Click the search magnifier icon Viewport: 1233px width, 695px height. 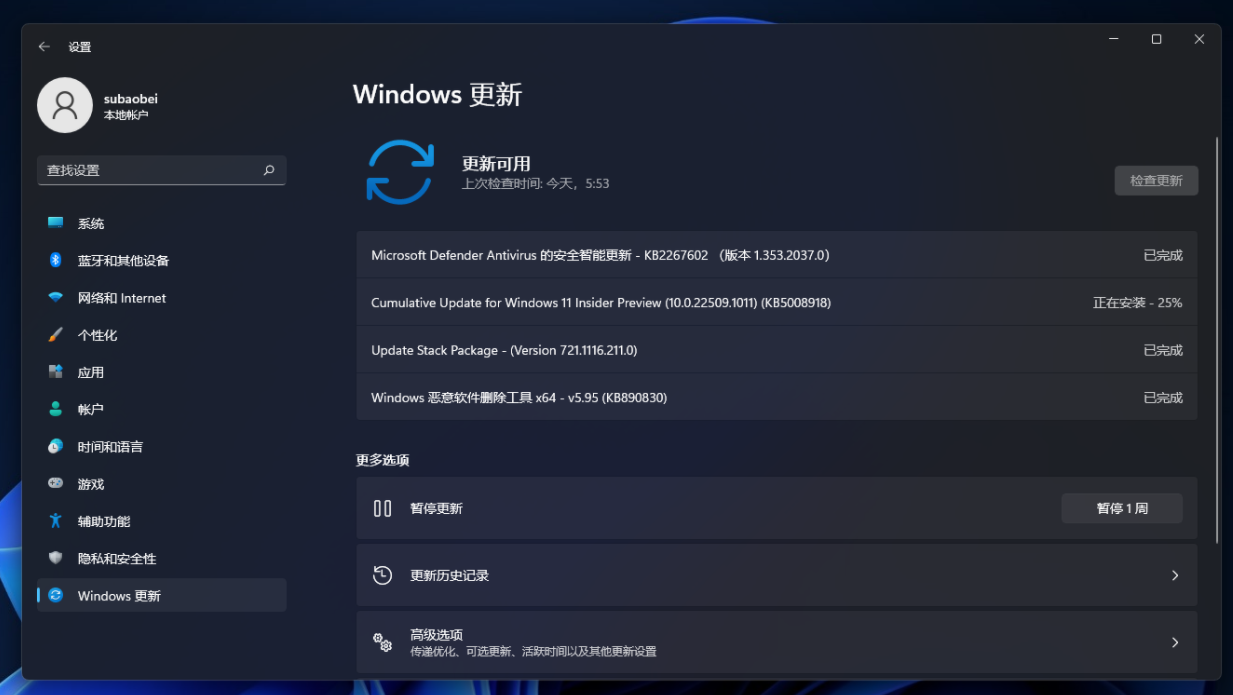[x=269, y=170]
